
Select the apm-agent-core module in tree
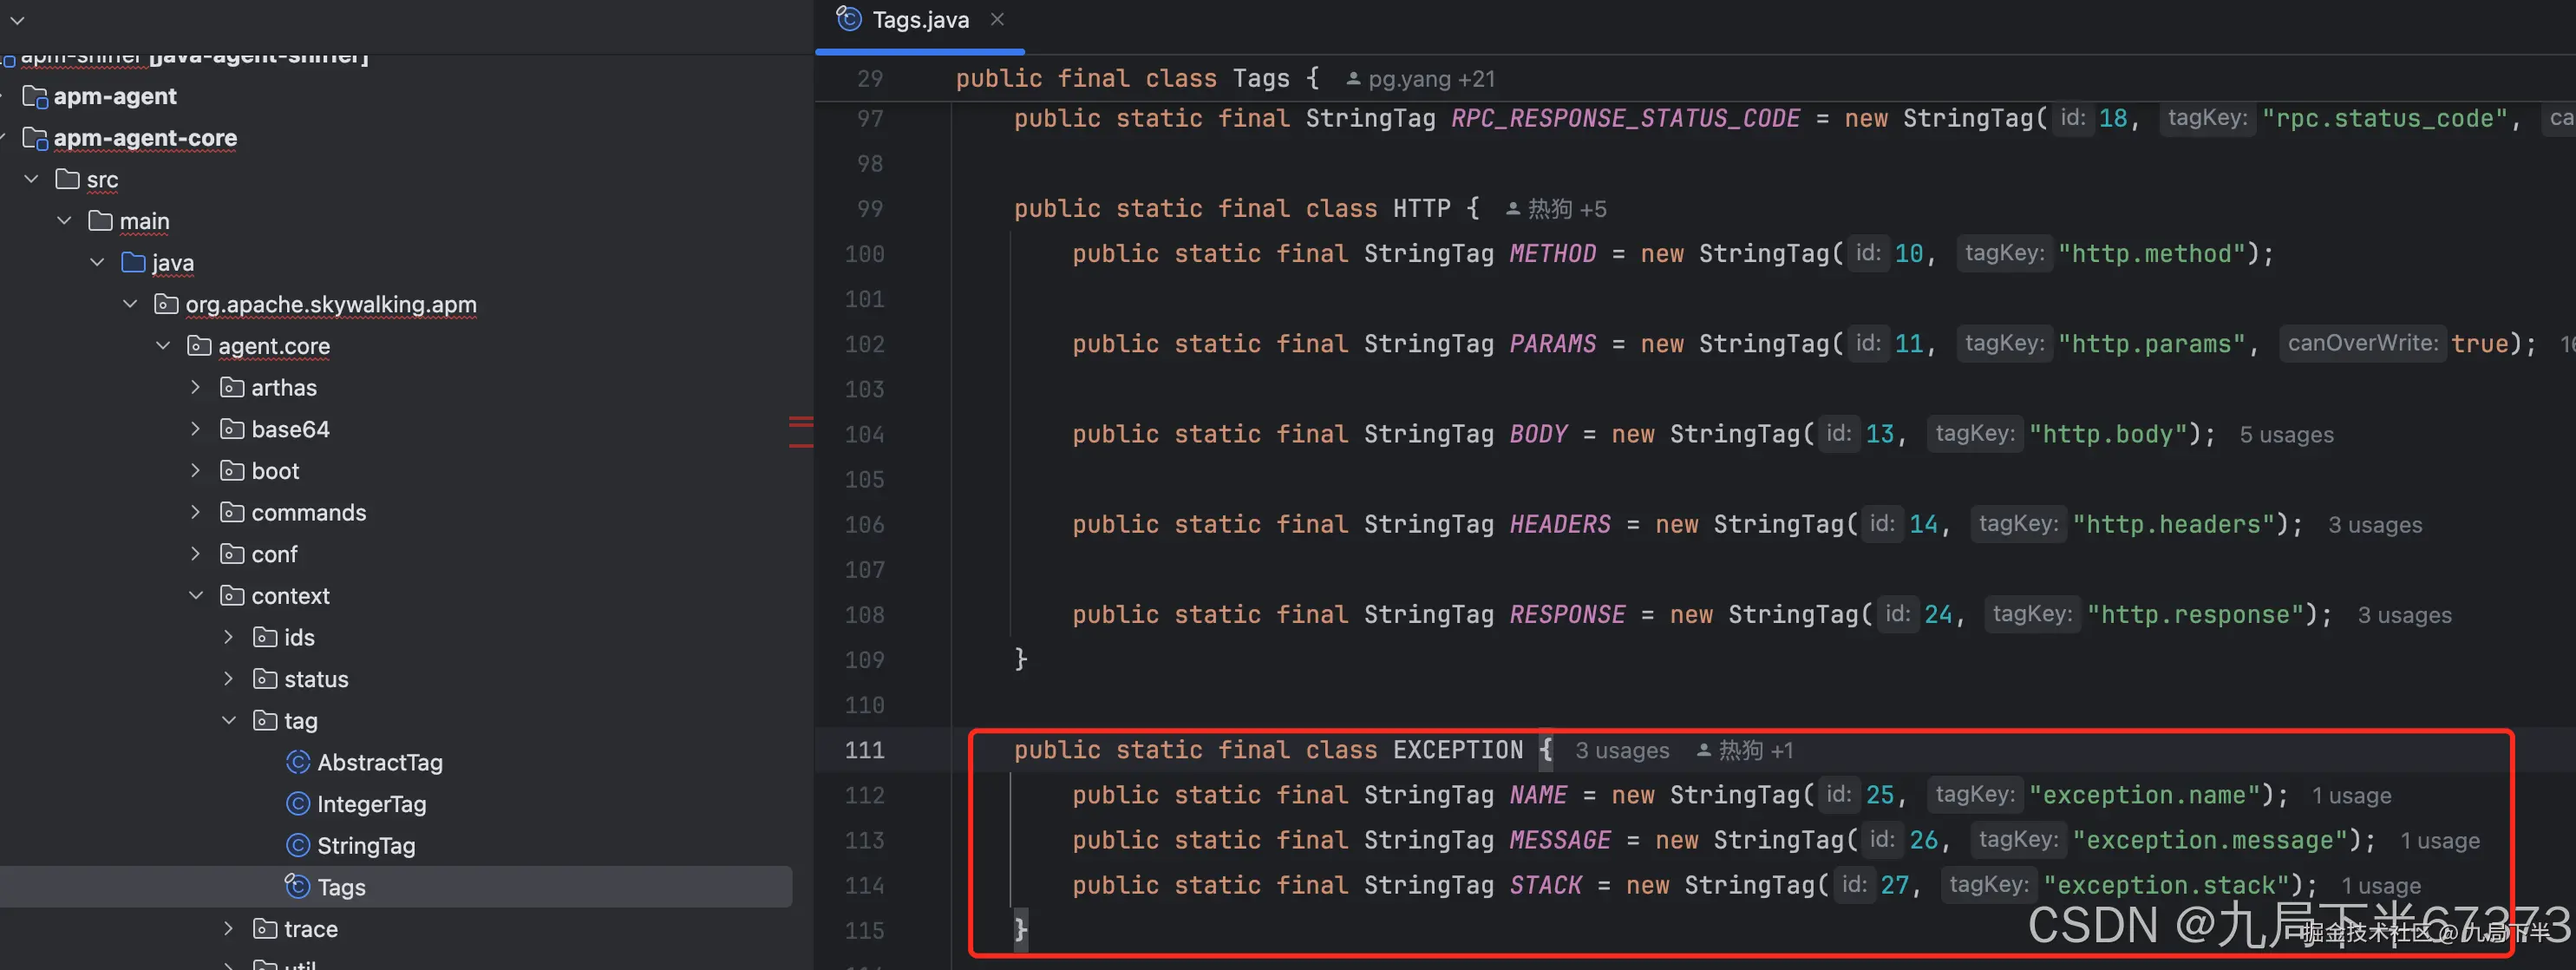pyautogui.click(x=145, y=138)
